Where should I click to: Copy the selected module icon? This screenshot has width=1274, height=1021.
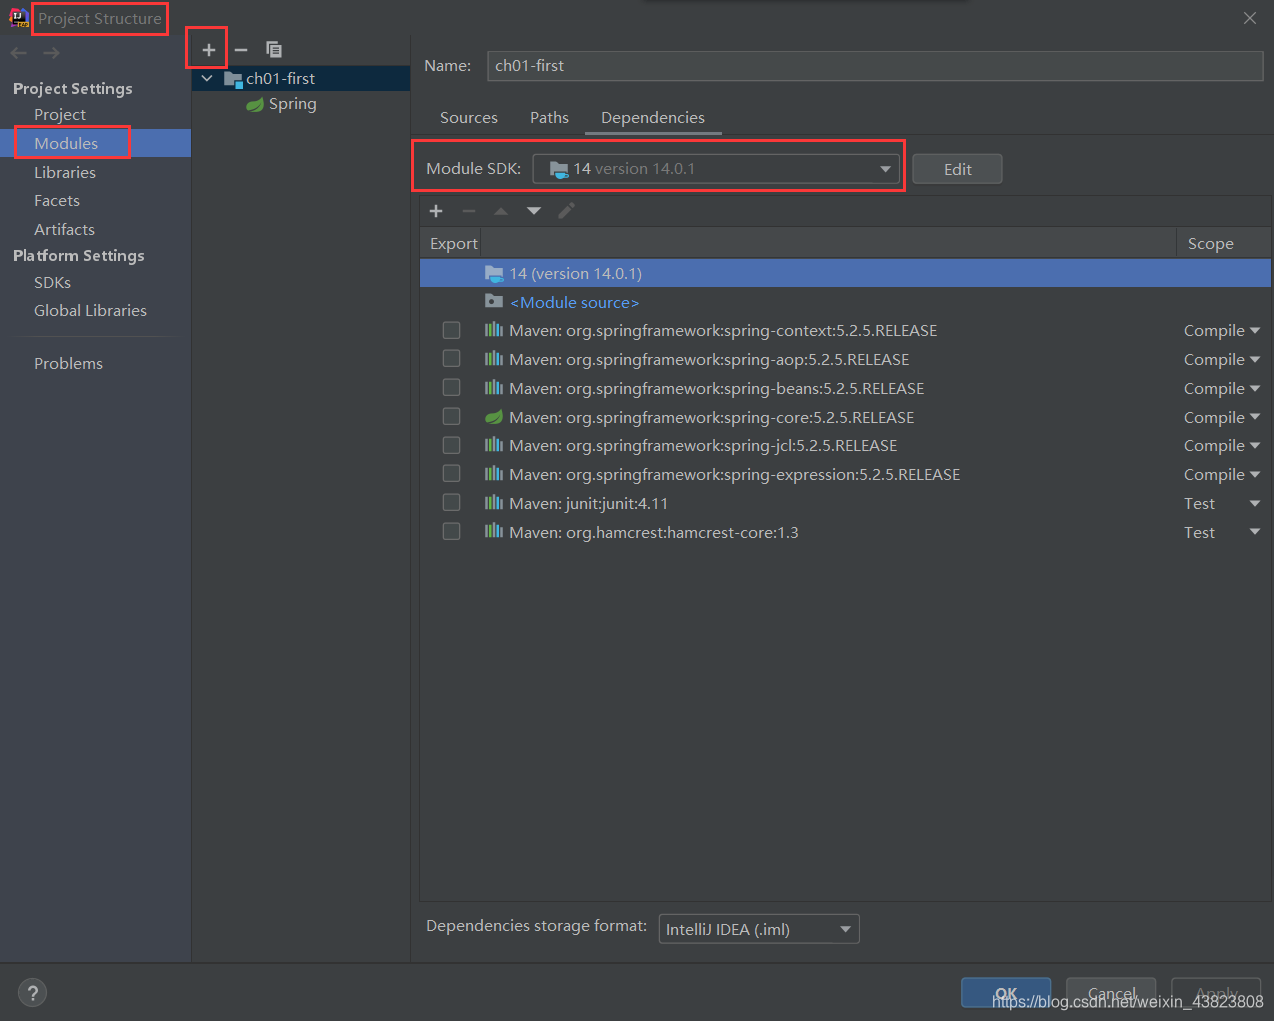pyautogui.click(x=274, y=49)
